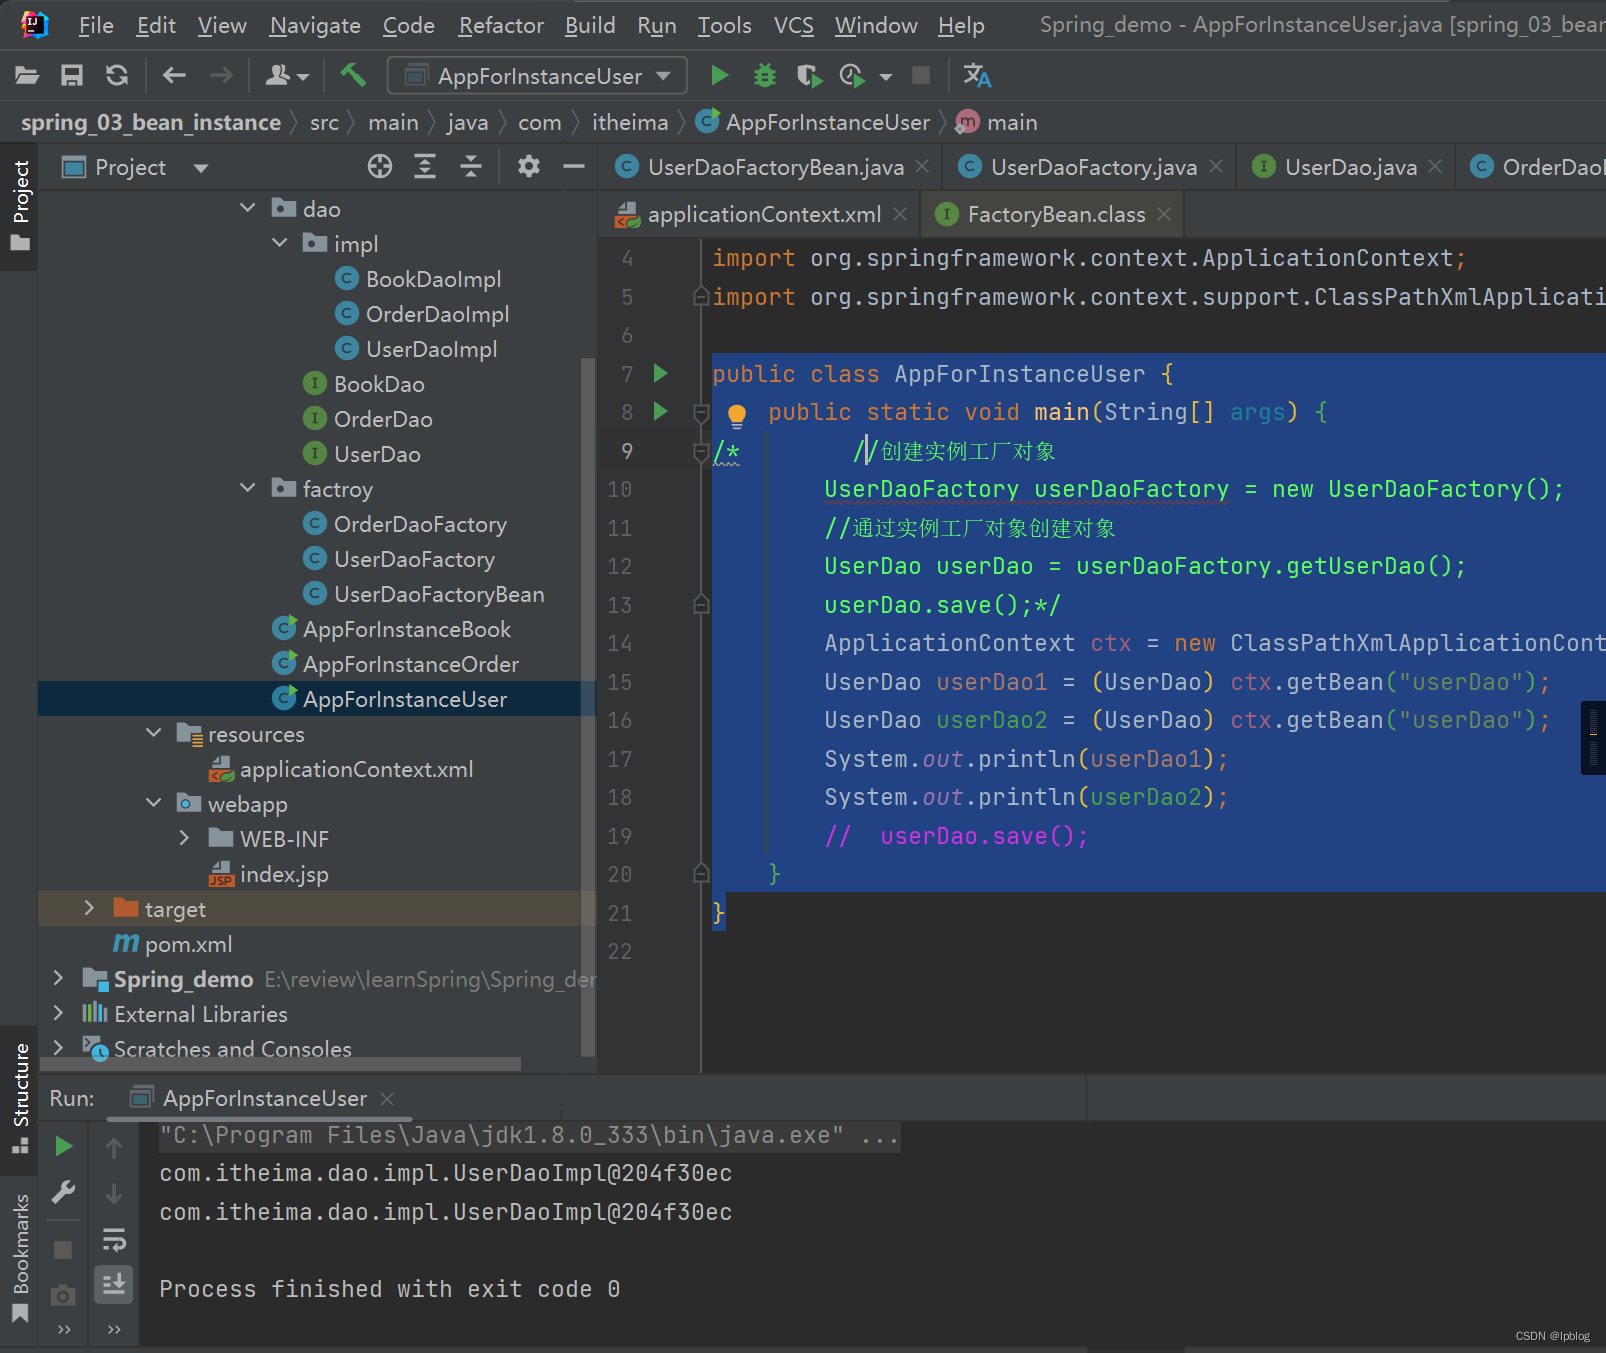
Task: Expand the target folder
Action: pos(89,908)
